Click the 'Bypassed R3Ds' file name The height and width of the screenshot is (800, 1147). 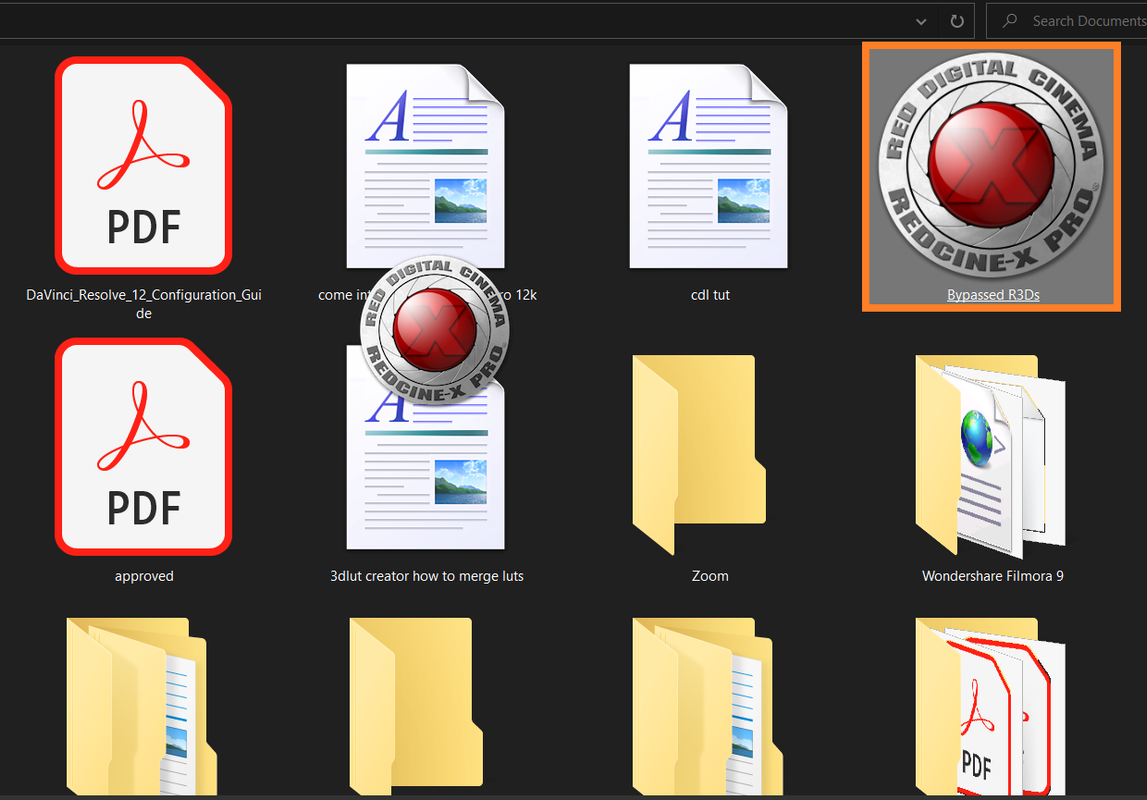click(x=993, y=295)
